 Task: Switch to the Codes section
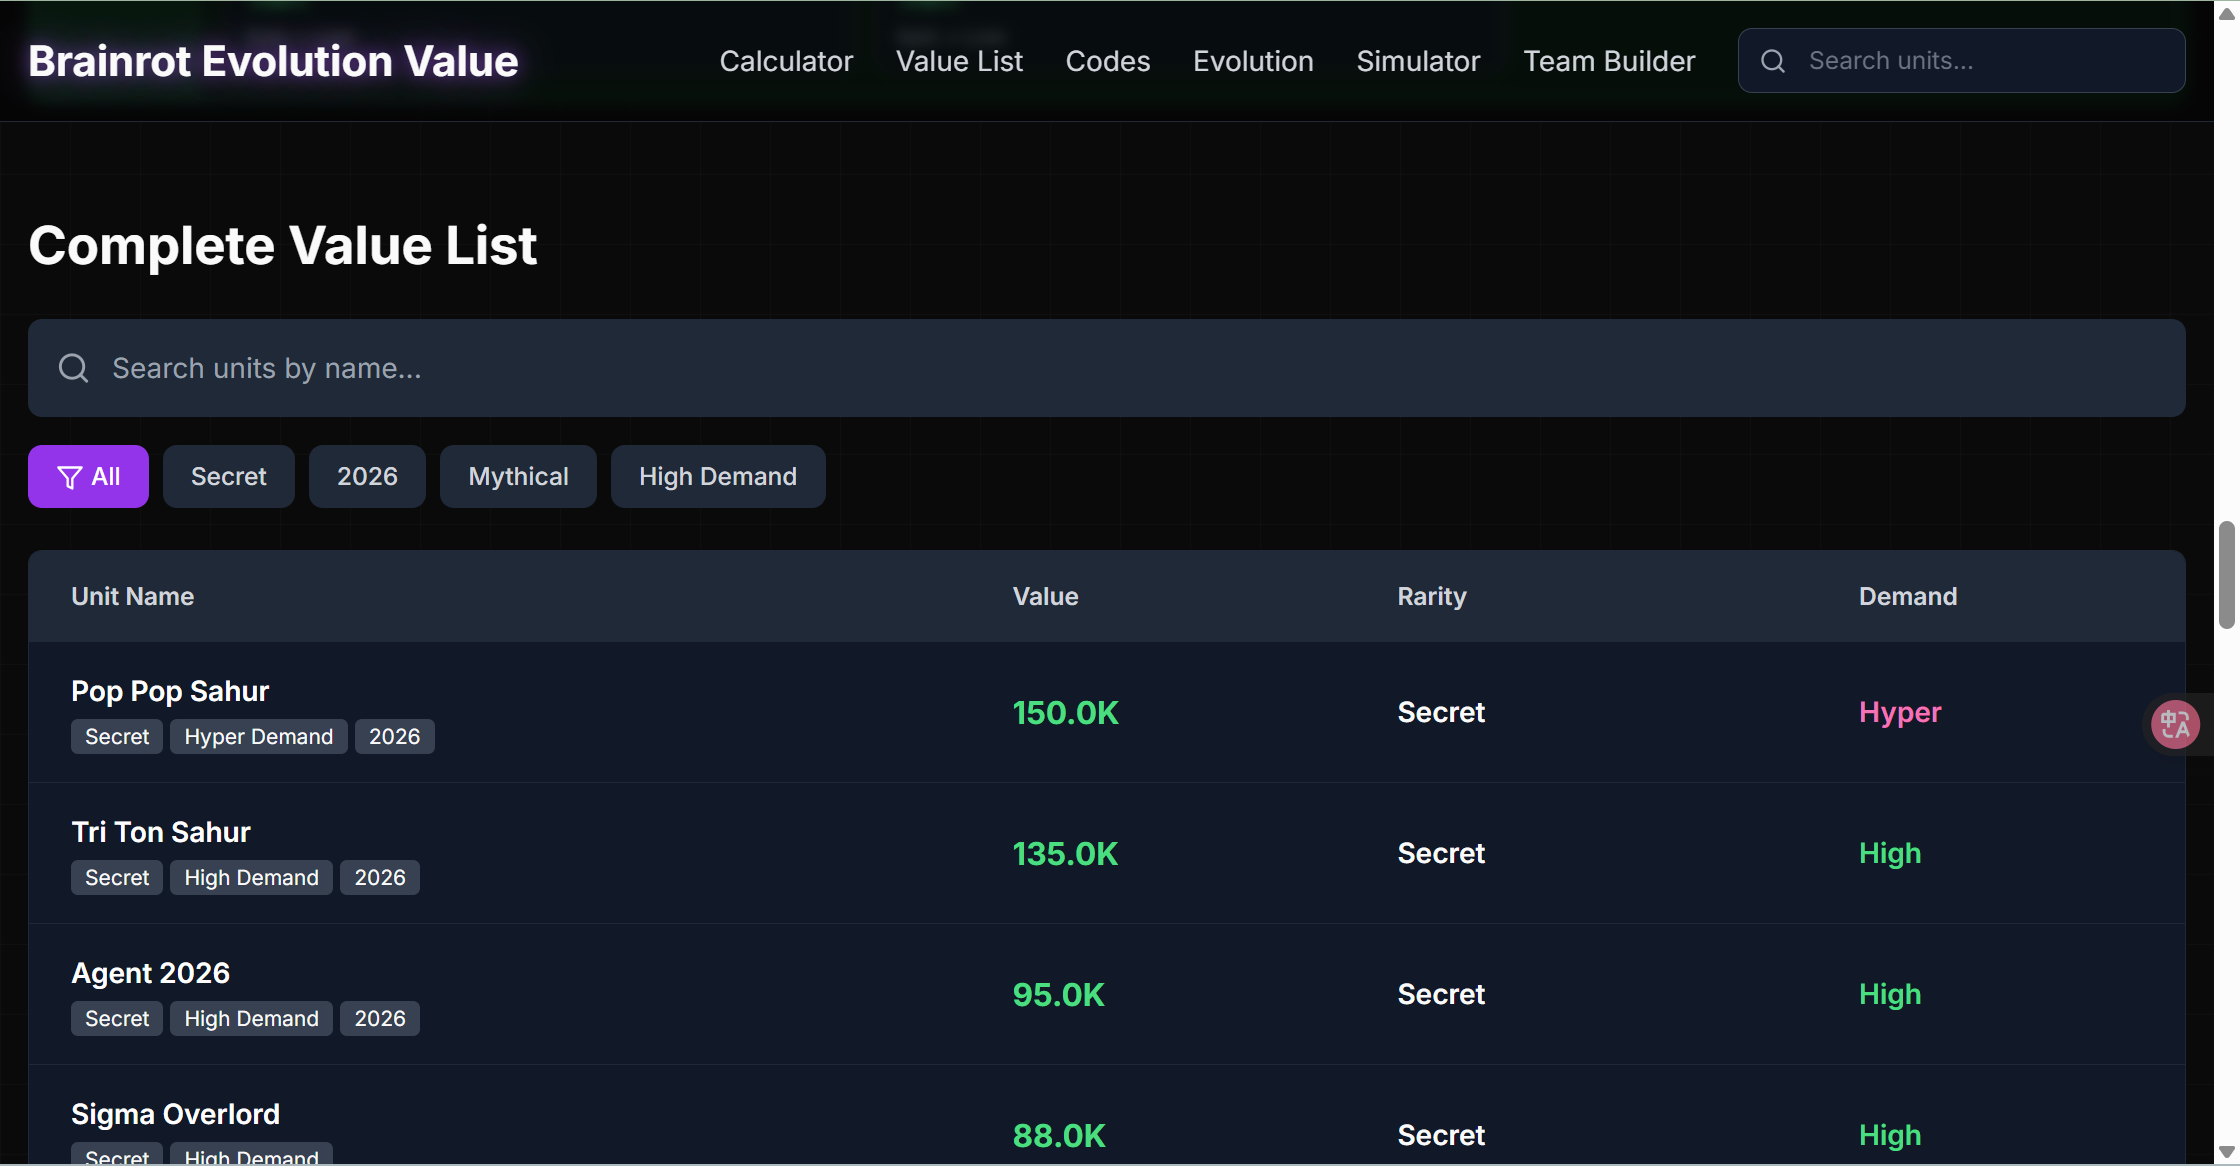click(x=1108, y=60)
